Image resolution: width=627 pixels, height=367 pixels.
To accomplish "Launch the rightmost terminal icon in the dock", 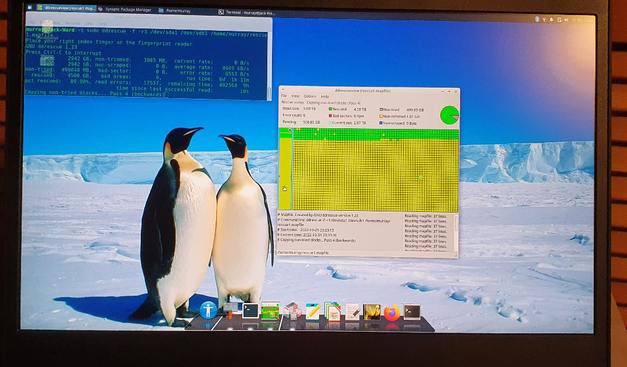I will click(x=411, y=312).
